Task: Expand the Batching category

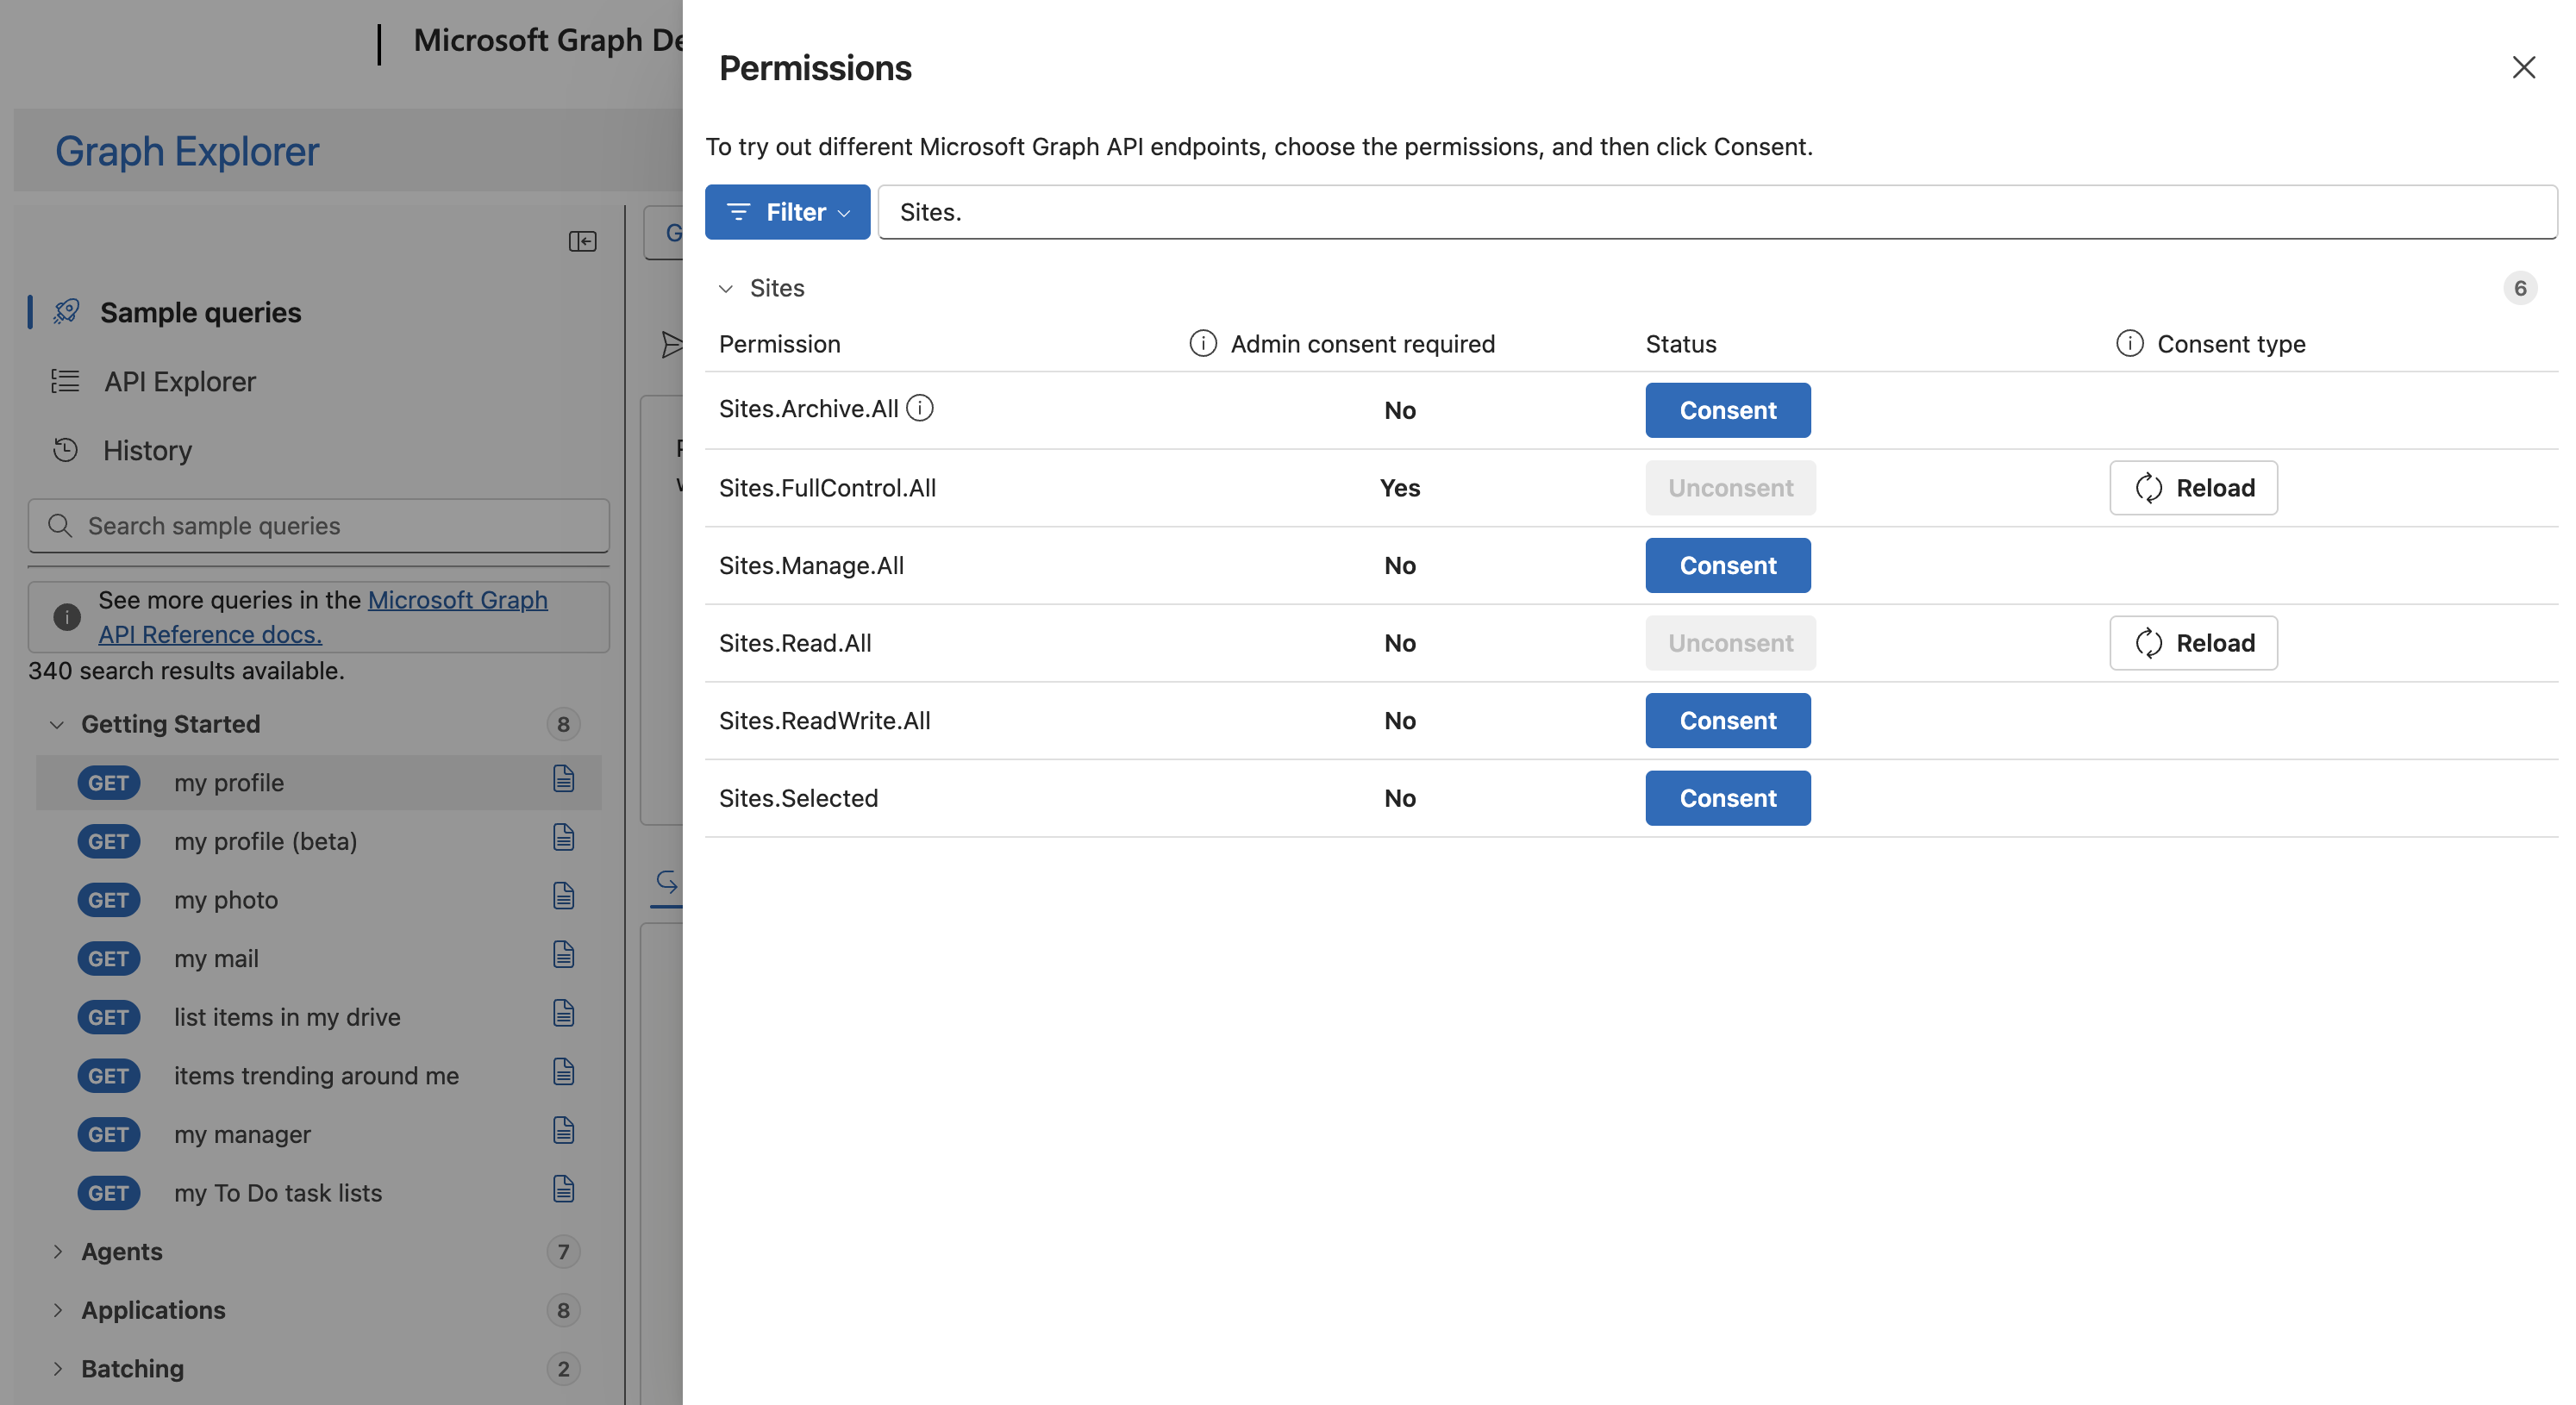Action: pos(57,1369)
